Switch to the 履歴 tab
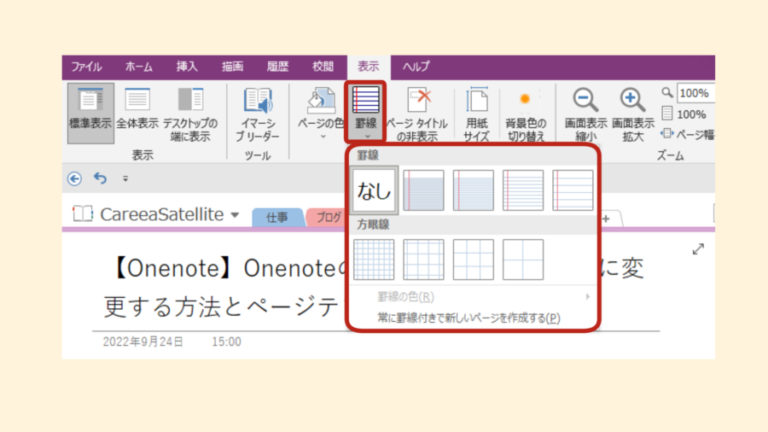Screen dimensions: 768x432 click(x=277, y=67)
